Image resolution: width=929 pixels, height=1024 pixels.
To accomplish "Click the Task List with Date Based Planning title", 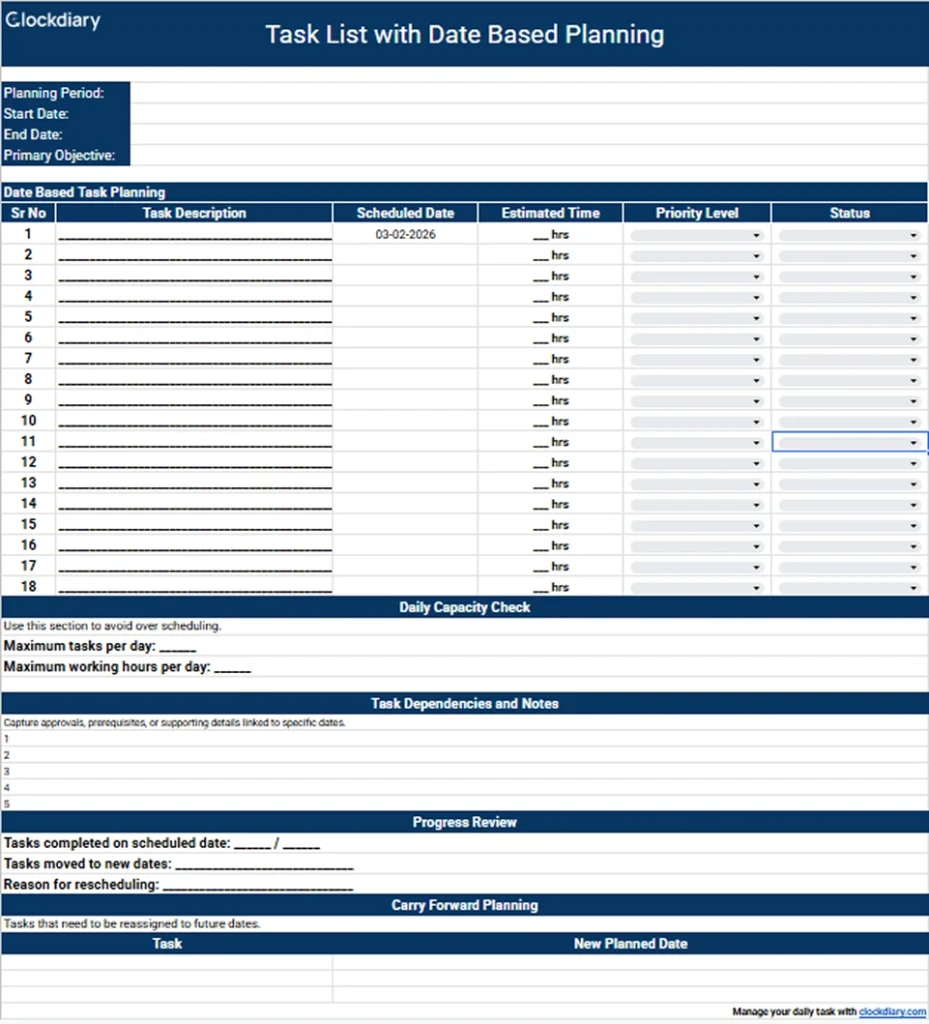I will (464, 35).
